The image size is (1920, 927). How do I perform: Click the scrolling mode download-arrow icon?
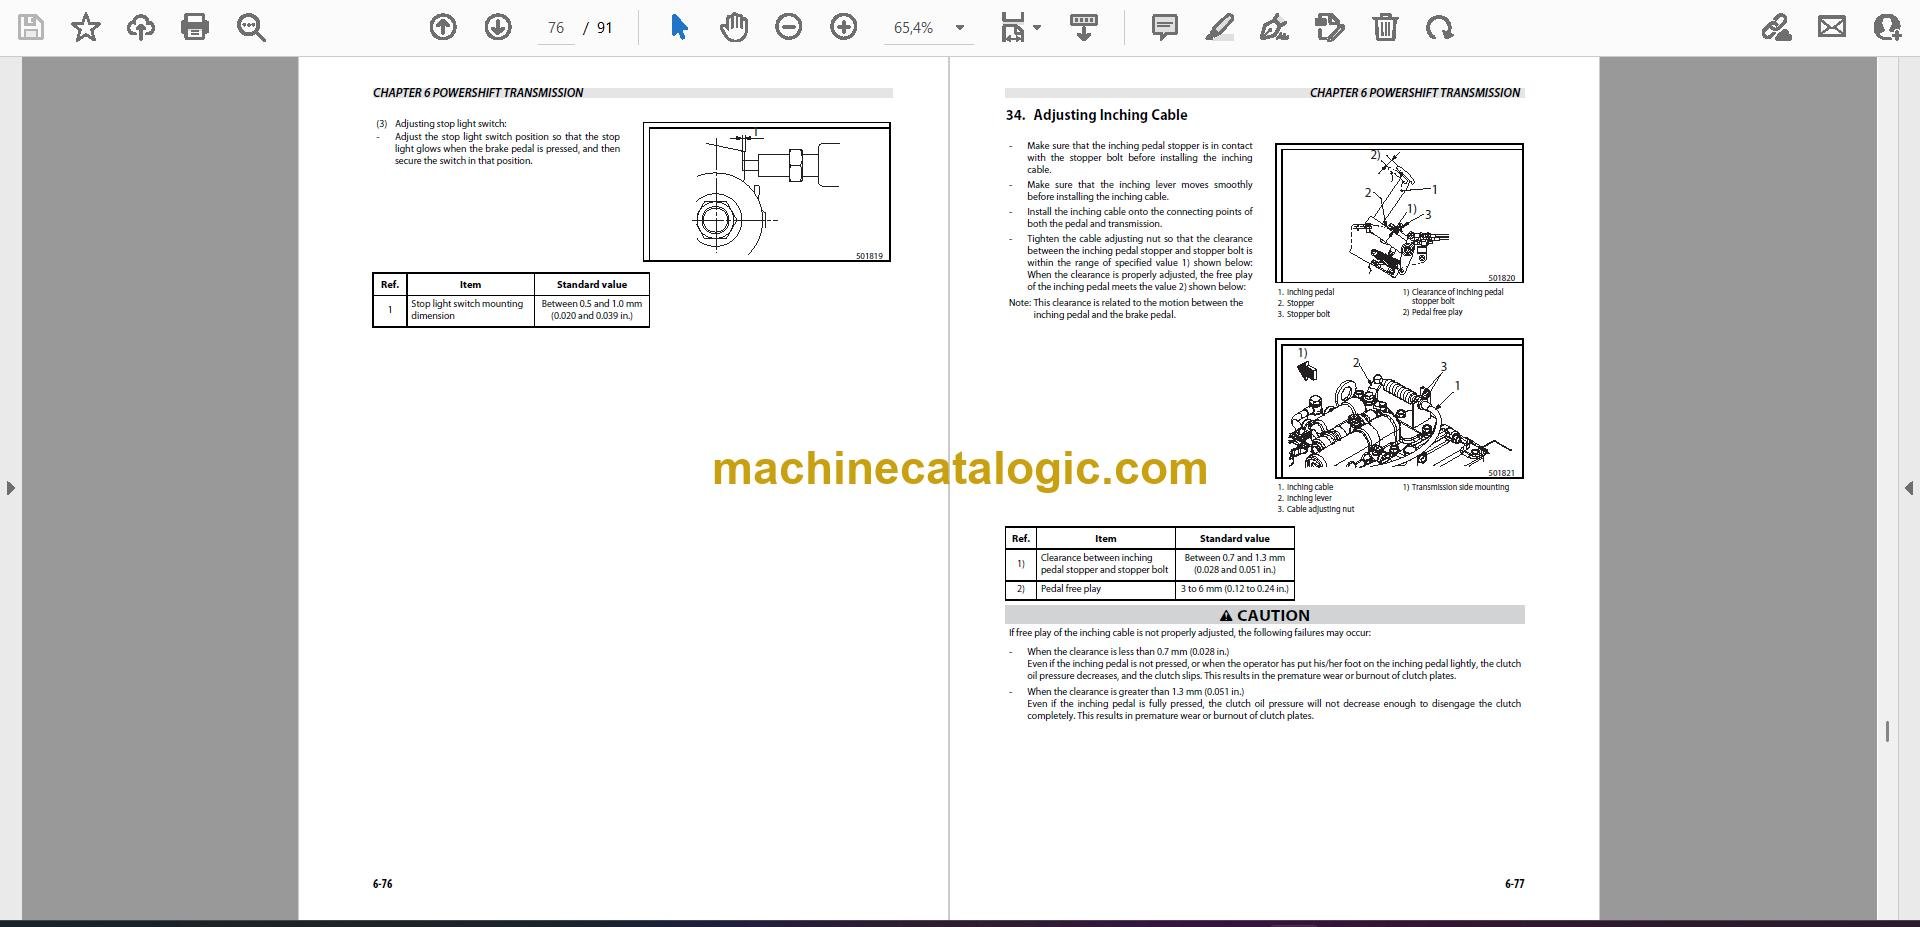point(1083,28)
